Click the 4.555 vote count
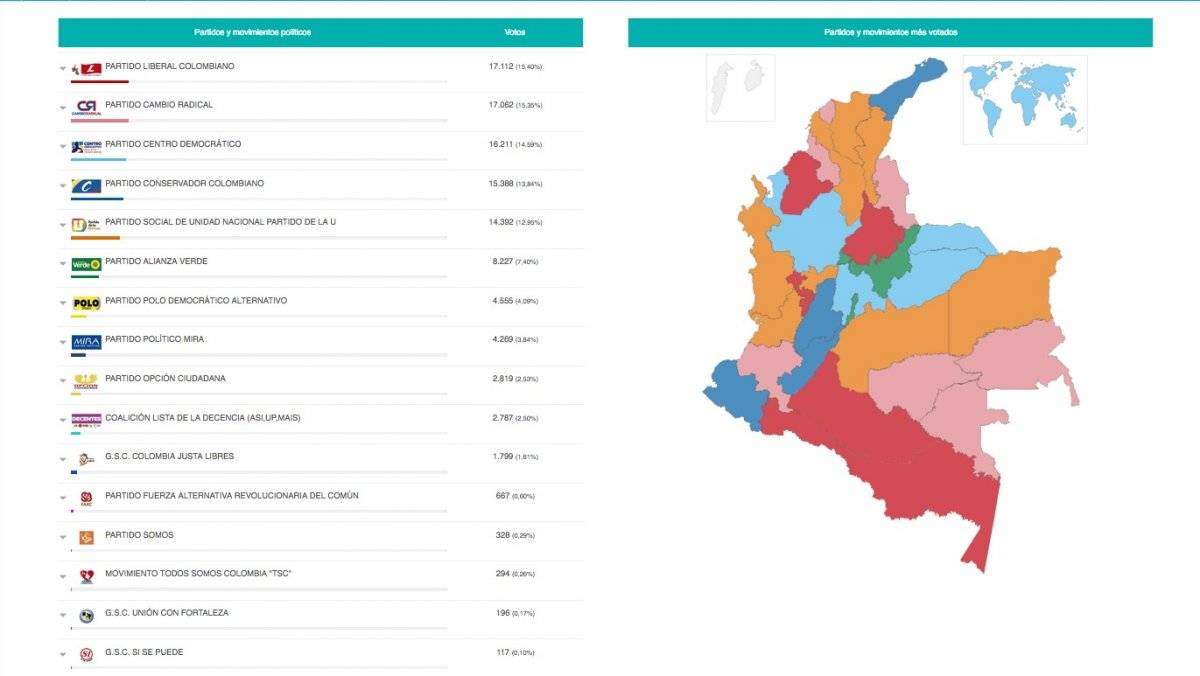This screenshot has width=1200, height=676. [502, 300]
